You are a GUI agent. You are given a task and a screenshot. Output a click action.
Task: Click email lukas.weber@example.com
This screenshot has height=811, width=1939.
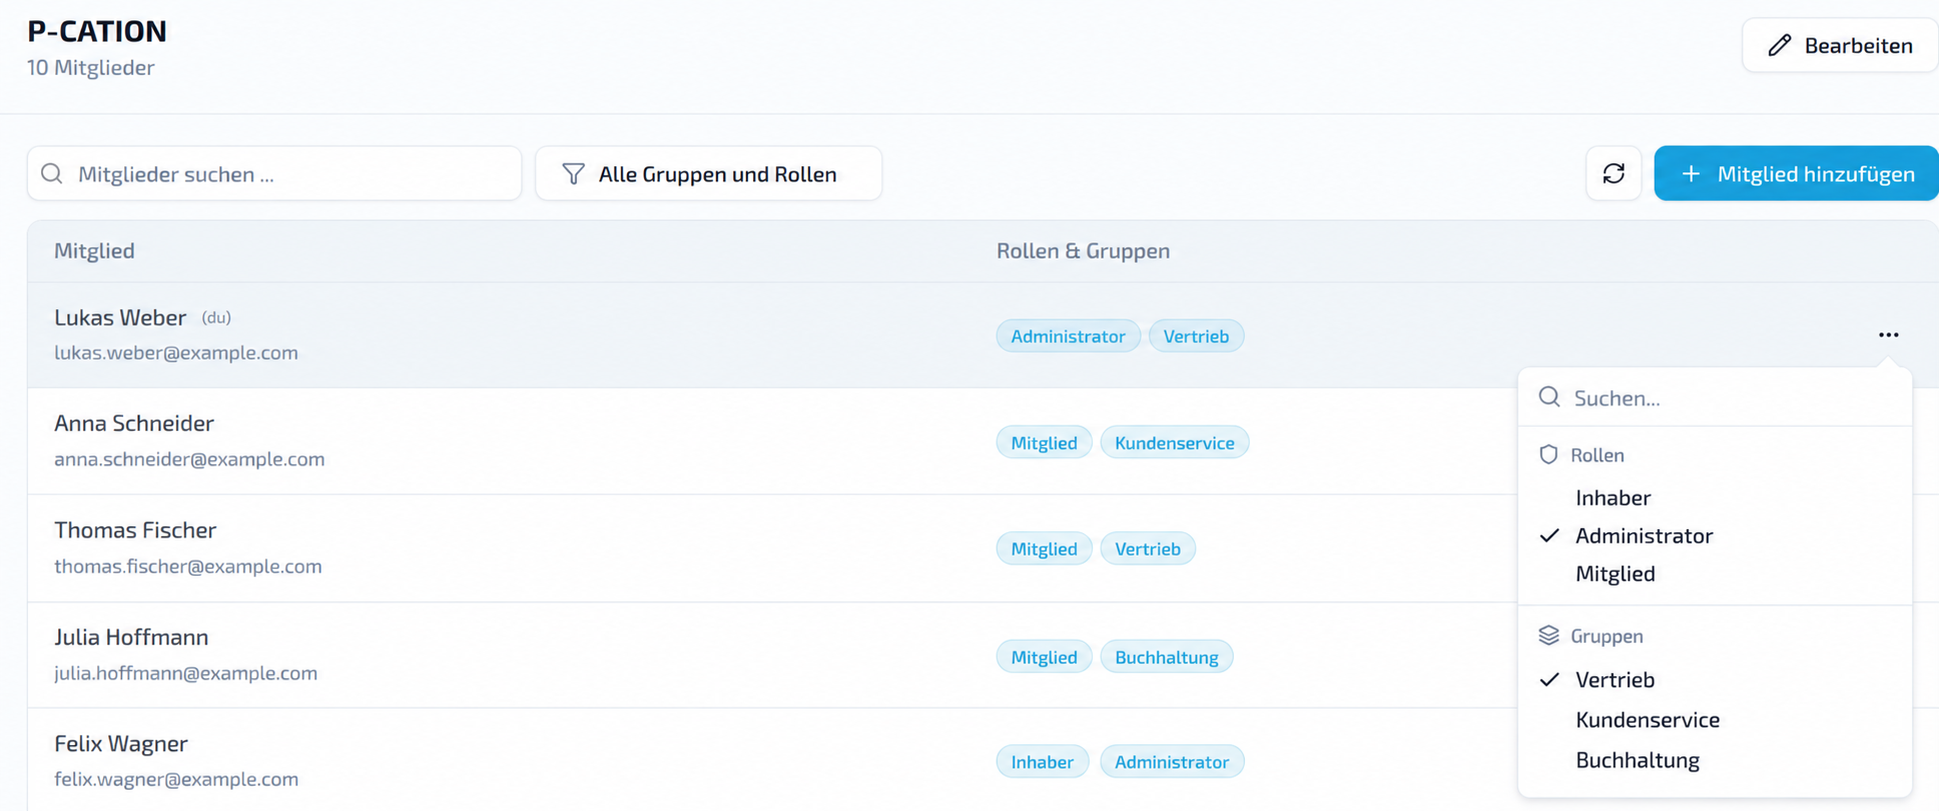coord(176,353)
